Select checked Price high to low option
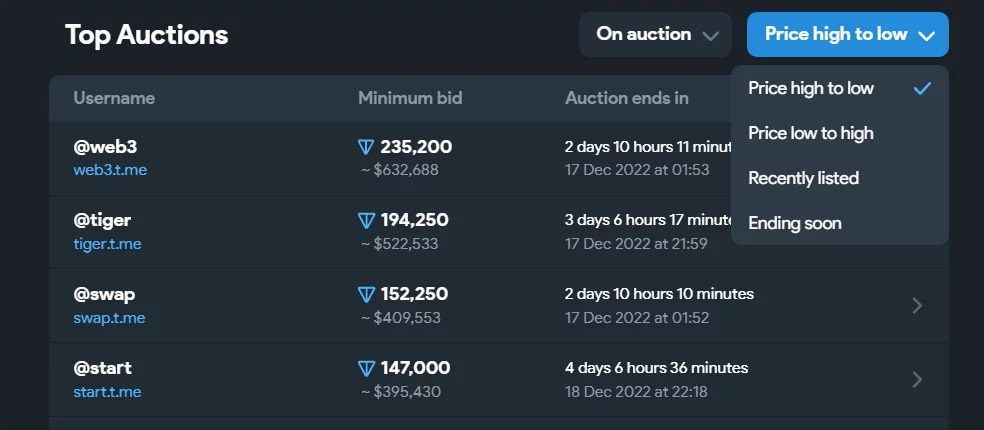This screenshot has width=984, height=430. [x=840, y=88]
